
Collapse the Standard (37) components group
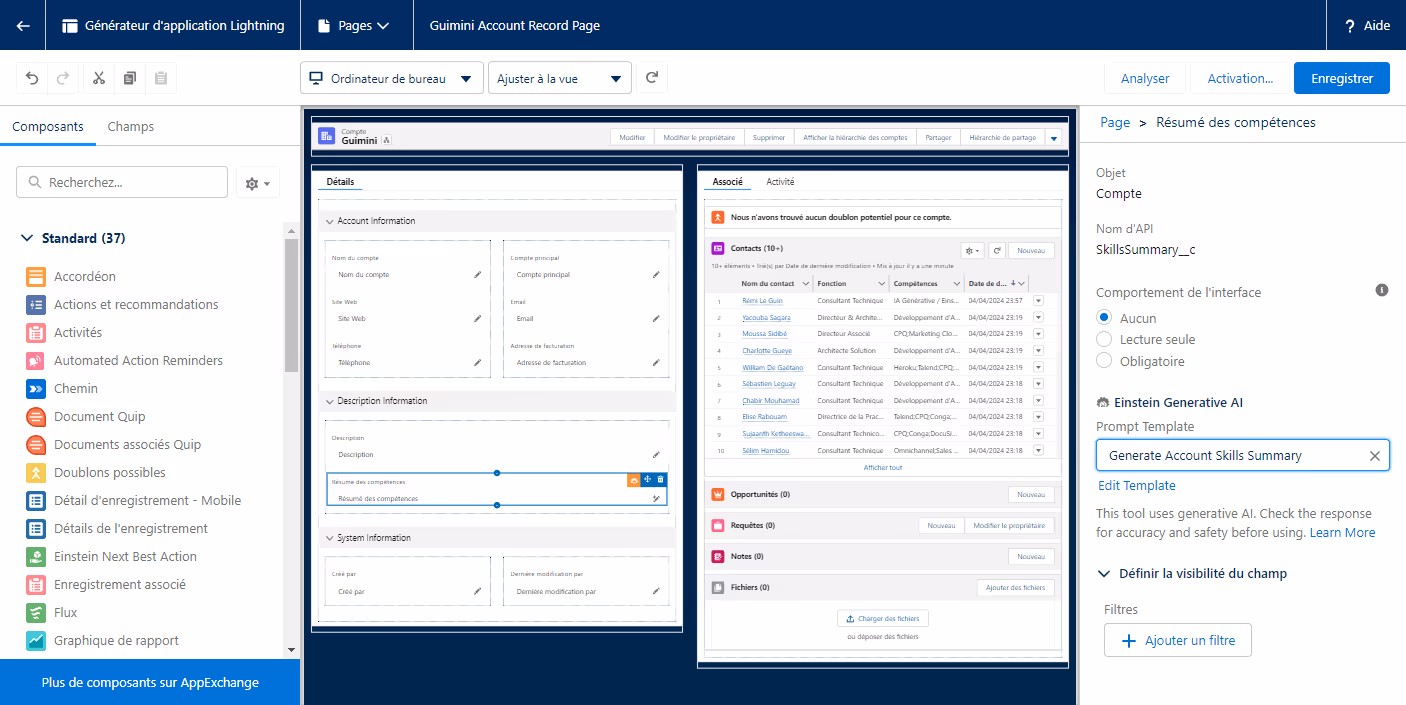(x=27, y=238)
